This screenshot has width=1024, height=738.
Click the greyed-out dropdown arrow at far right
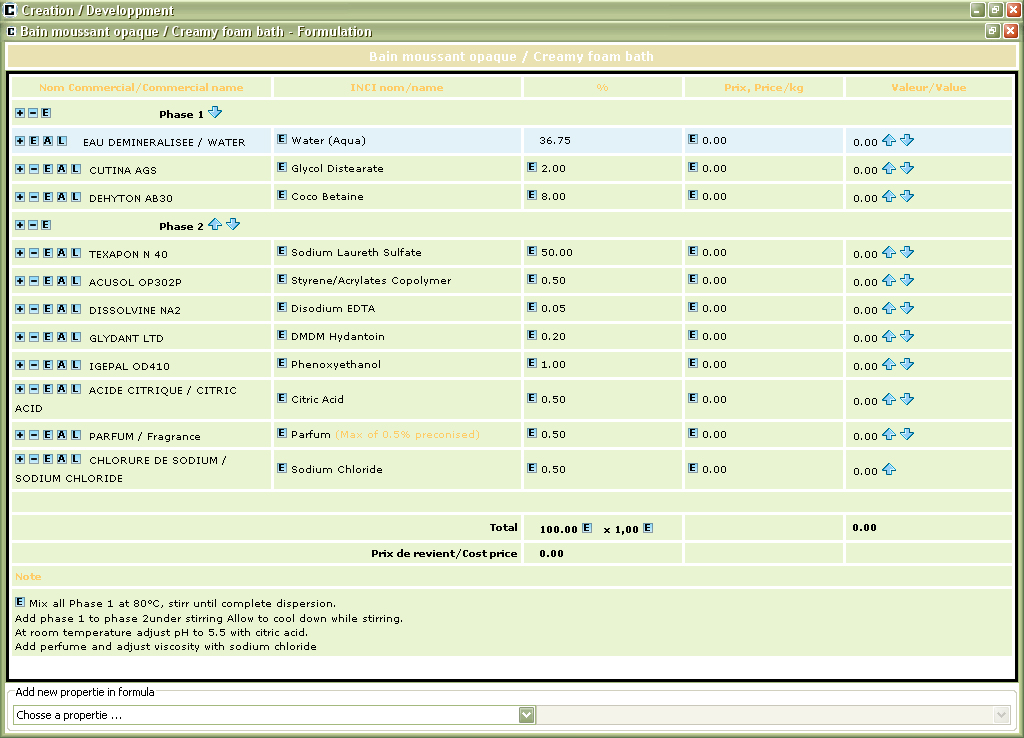coord(1002,715)
